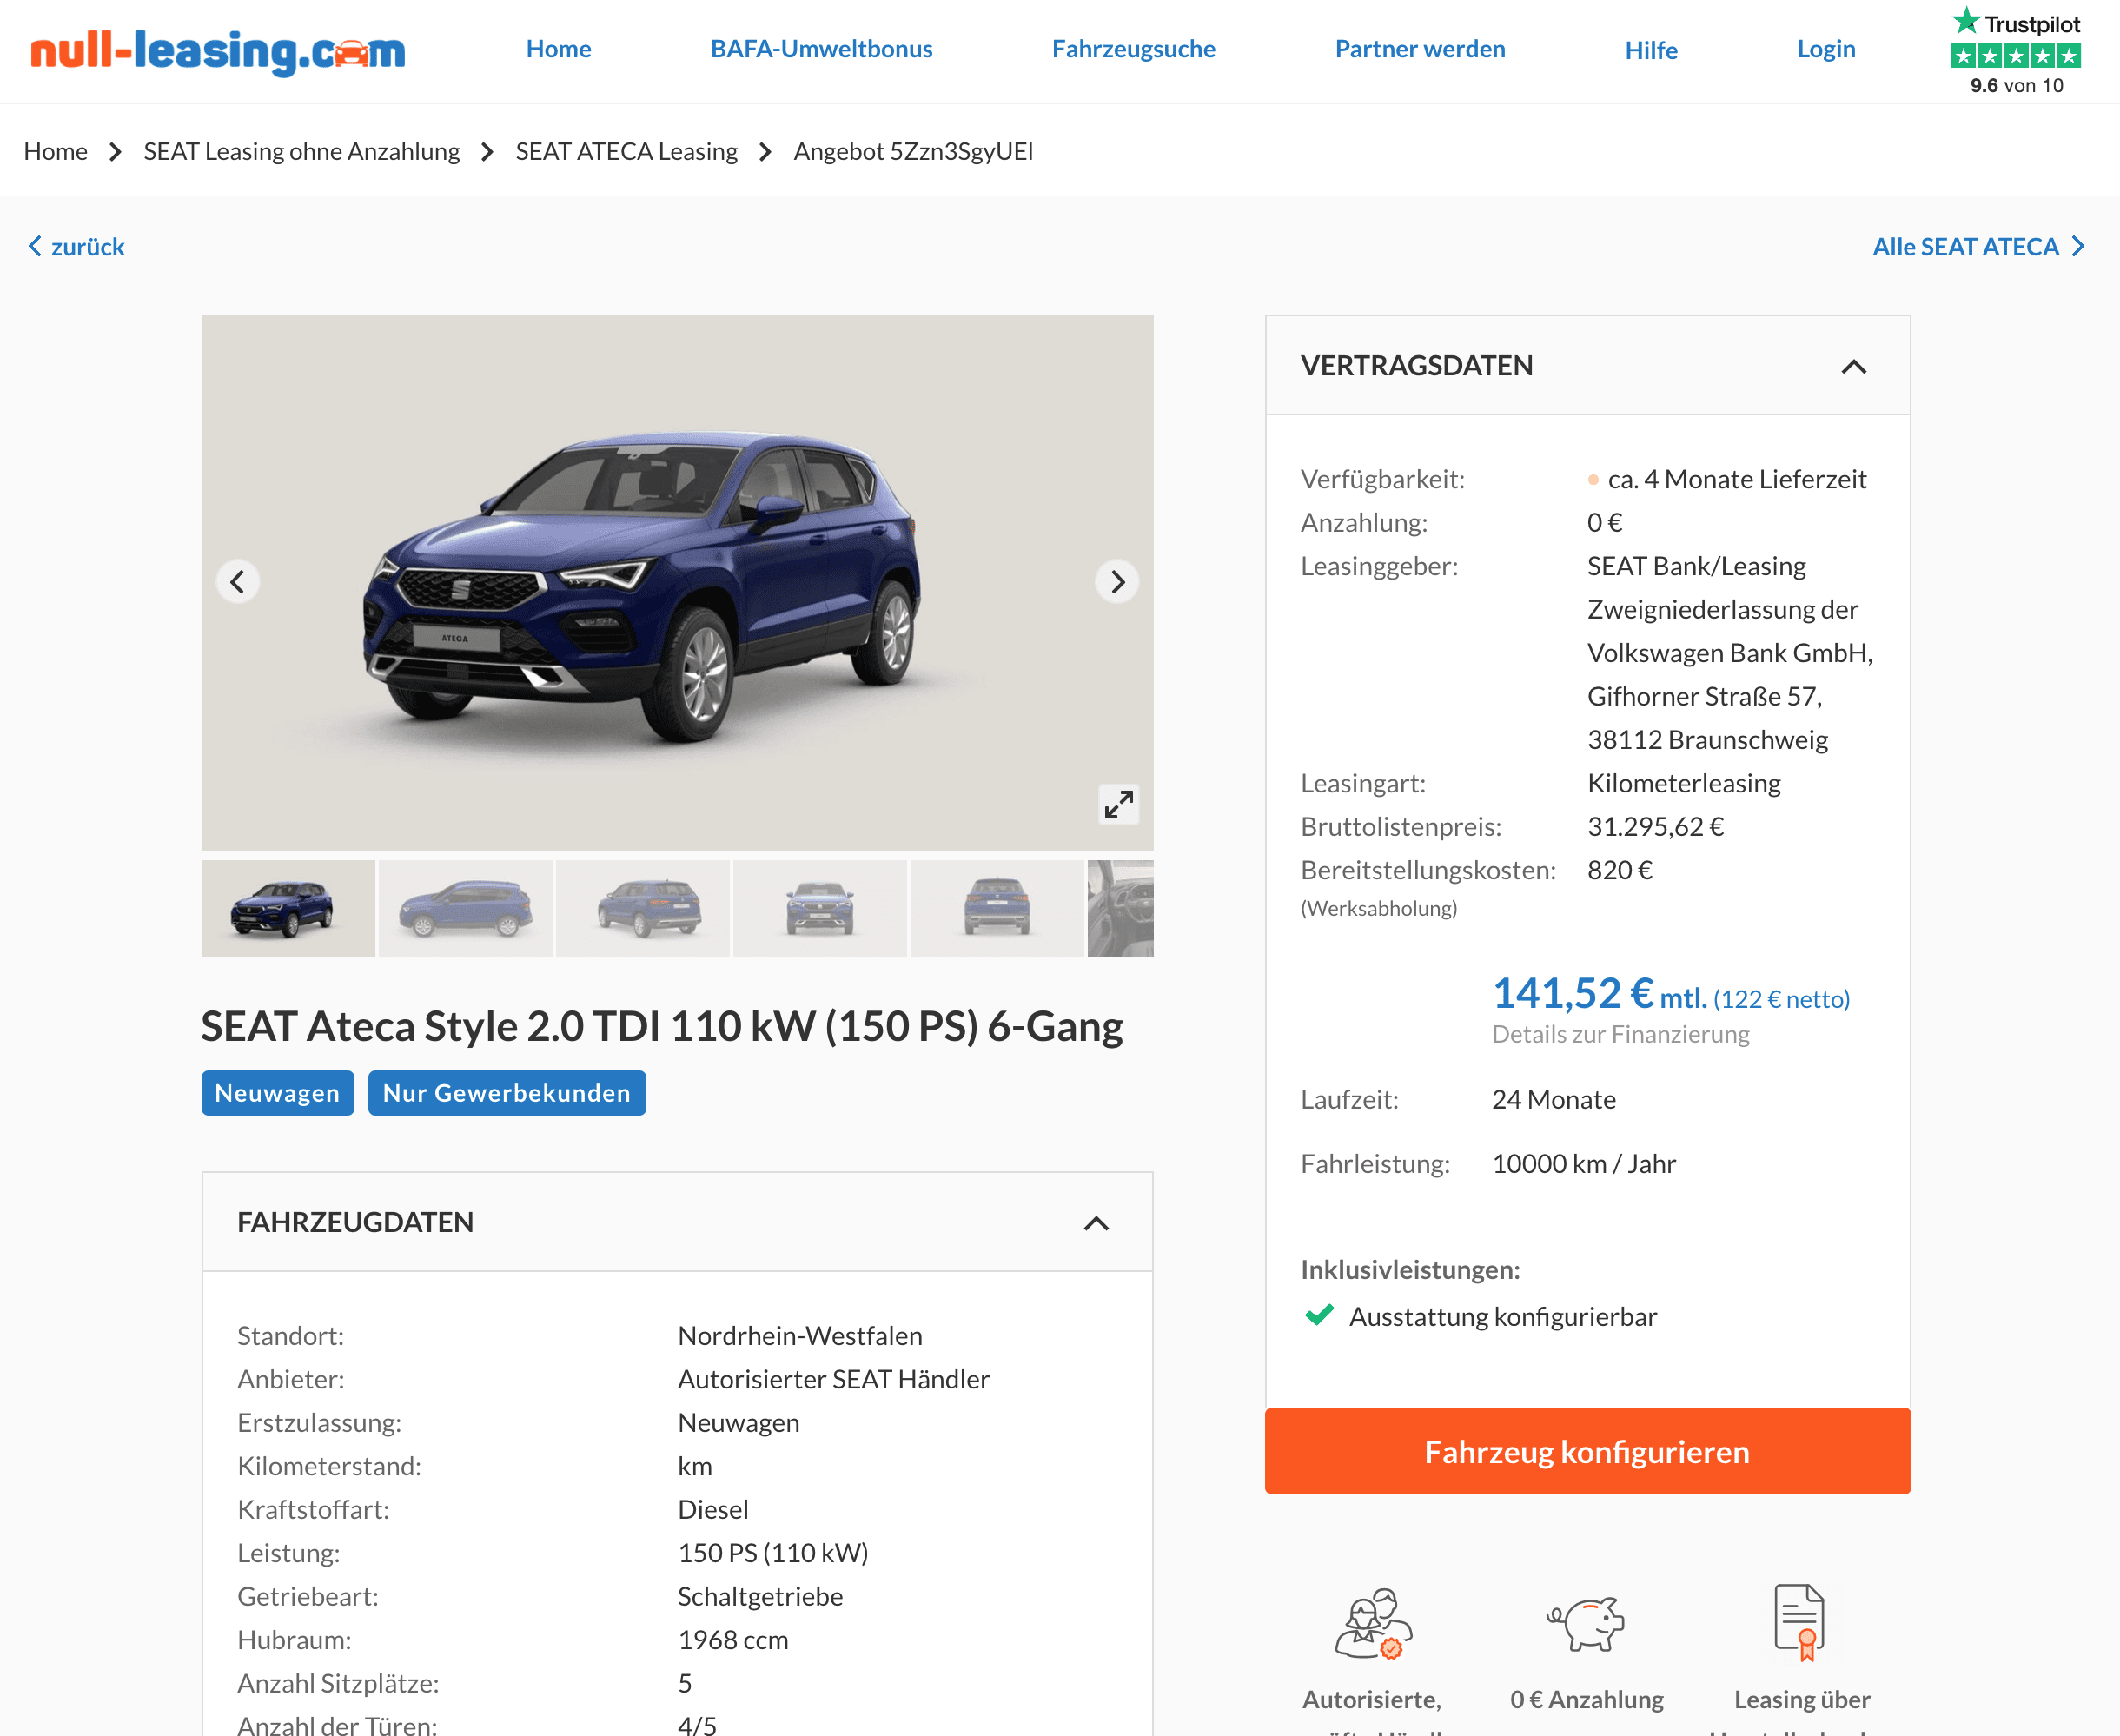Go back via the zurück link
This screenshot has width=2120, height=1736.
pos(76,247)
